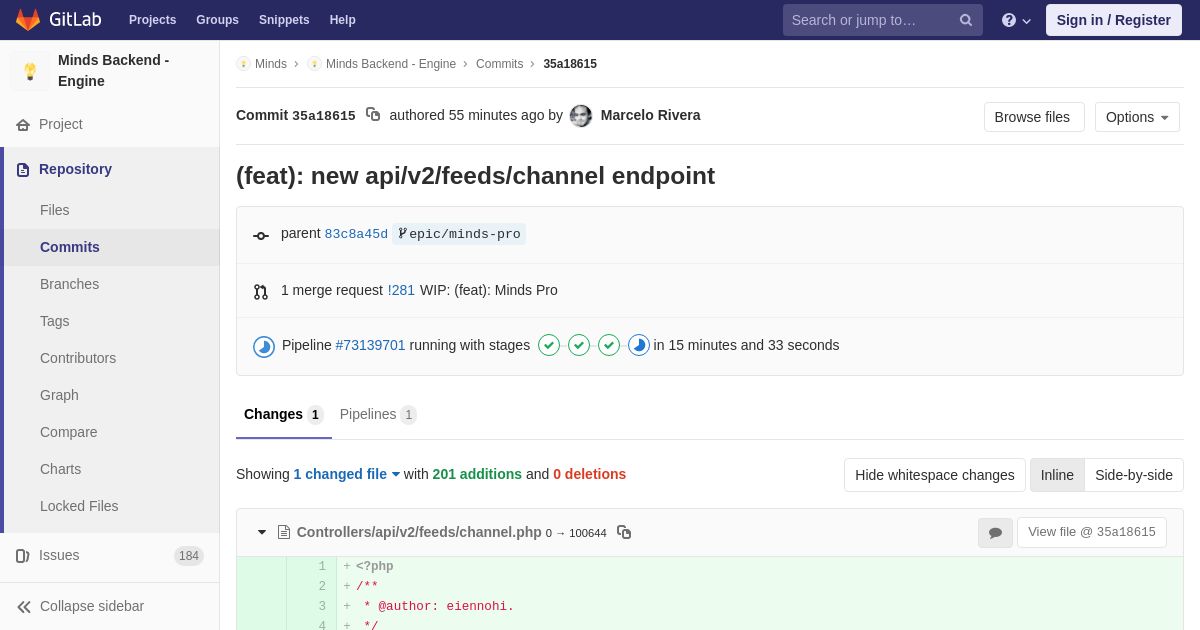Open the Changes tab
Image resolution: width=1200 pixels, height=630 pixels.
[x=284, y=415]
